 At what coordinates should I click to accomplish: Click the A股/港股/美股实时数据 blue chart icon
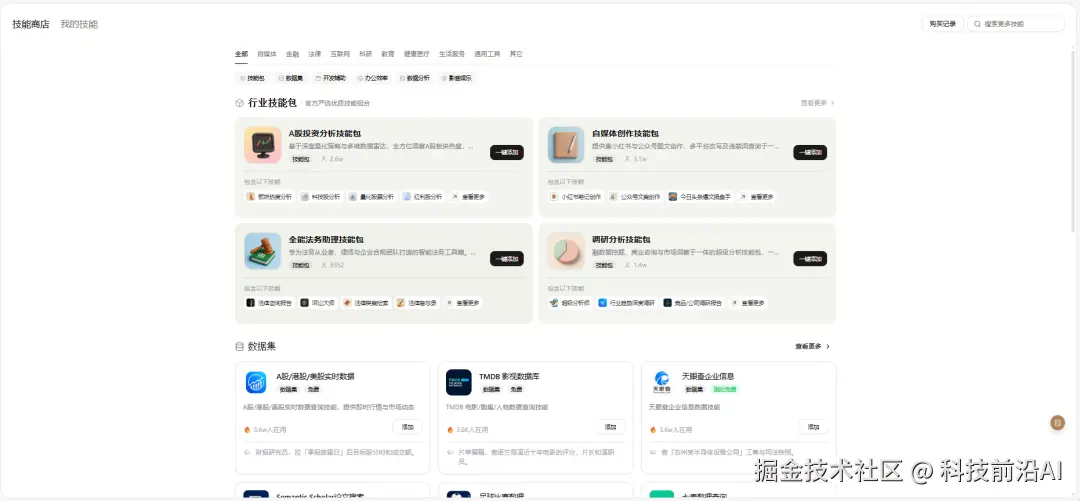point(256,382)
